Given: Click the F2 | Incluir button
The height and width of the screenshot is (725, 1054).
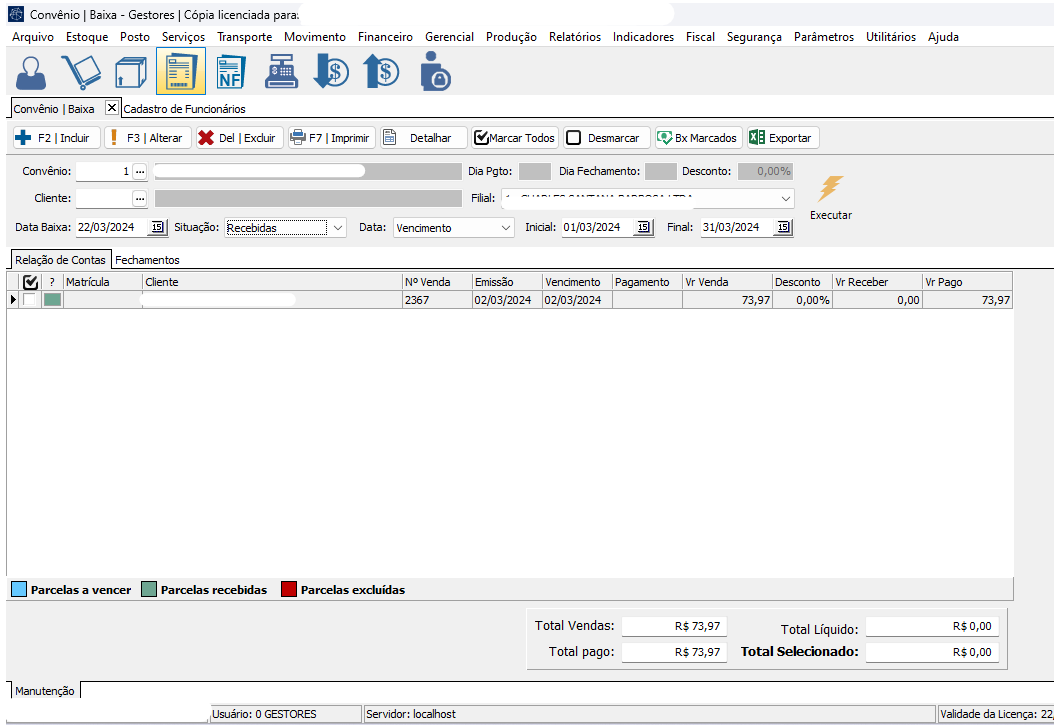Looking at the screenshot, I should point(56,138).
